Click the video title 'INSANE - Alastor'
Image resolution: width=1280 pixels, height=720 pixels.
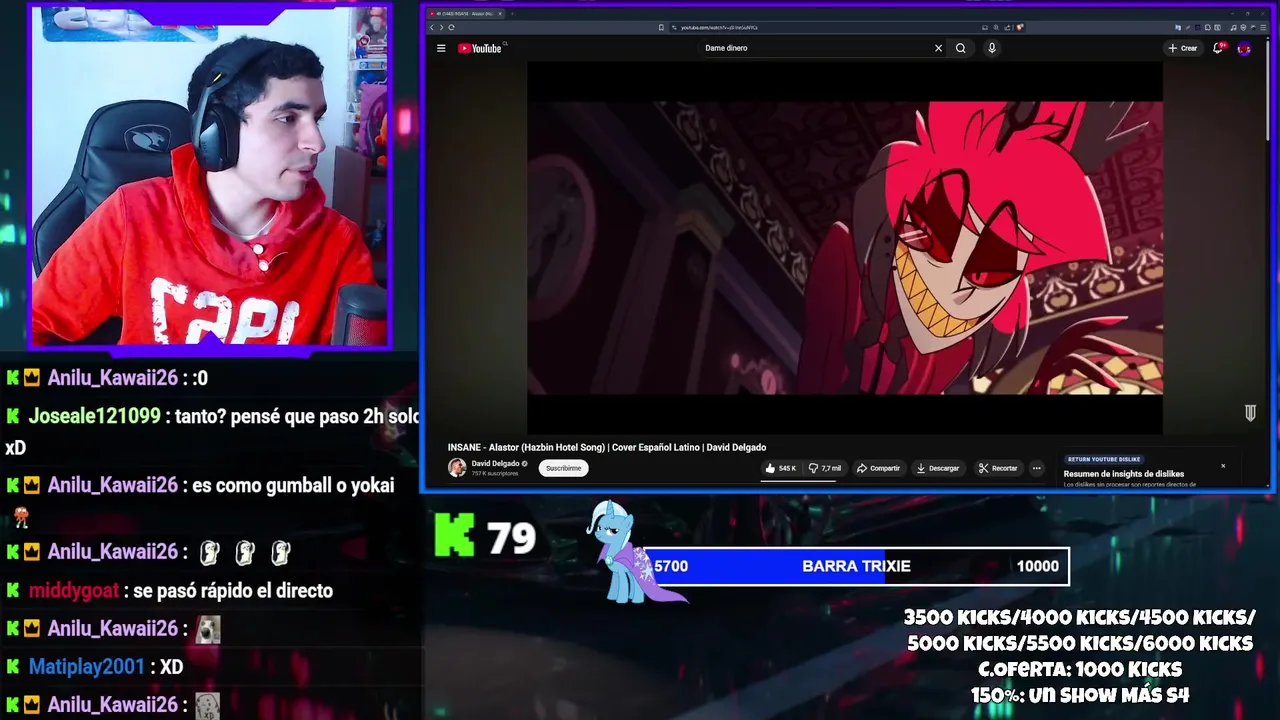click(607, 447)
